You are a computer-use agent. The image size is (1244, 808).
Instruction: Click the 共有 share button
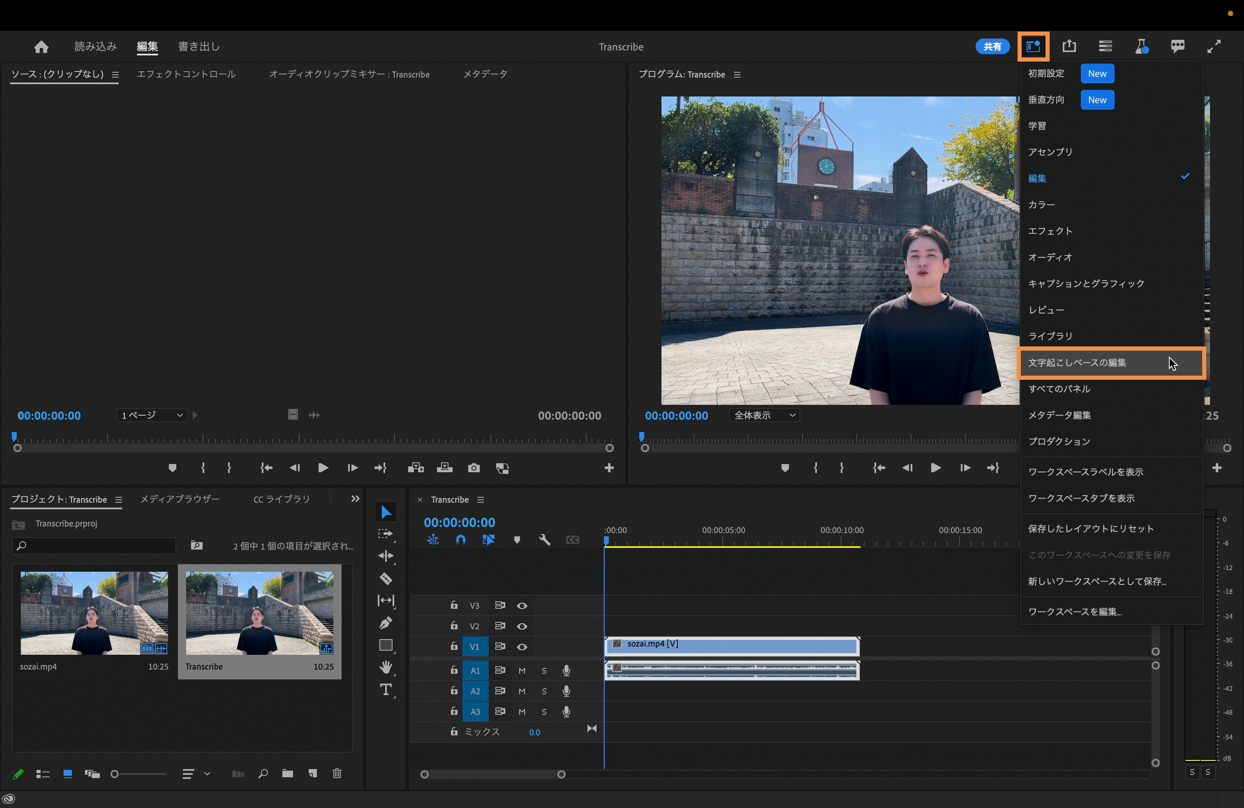[992, 46]
